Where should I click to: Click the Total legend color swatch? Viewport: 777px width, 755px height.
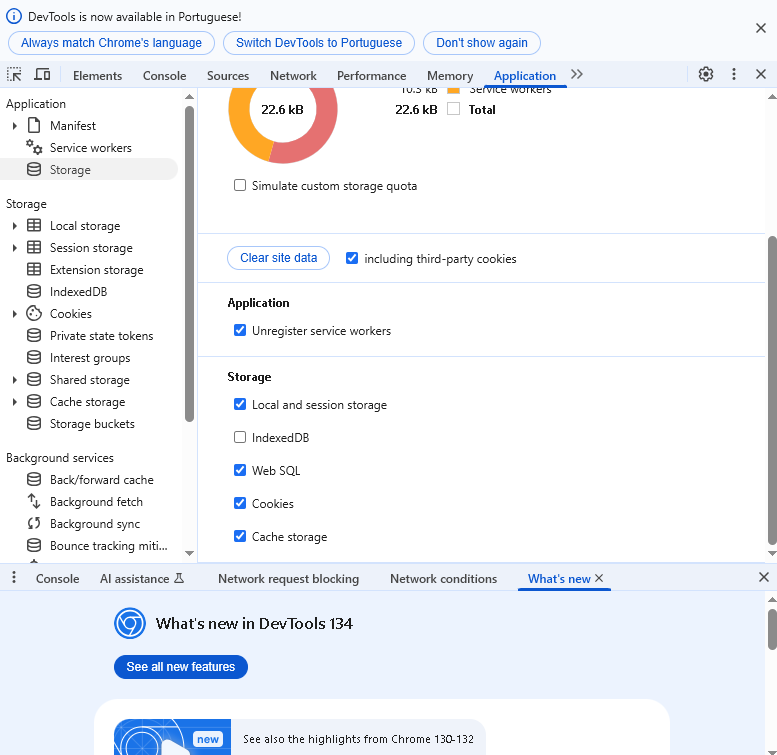pos(453,109)
